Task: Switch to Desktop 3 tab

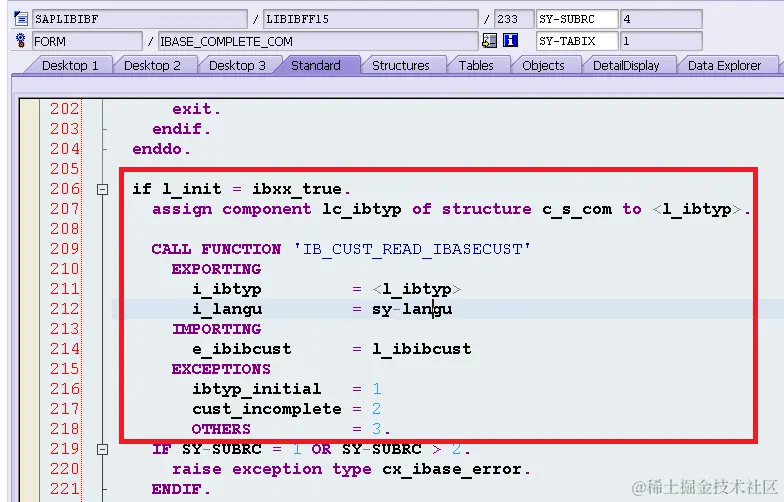Action: click(237, 66)
